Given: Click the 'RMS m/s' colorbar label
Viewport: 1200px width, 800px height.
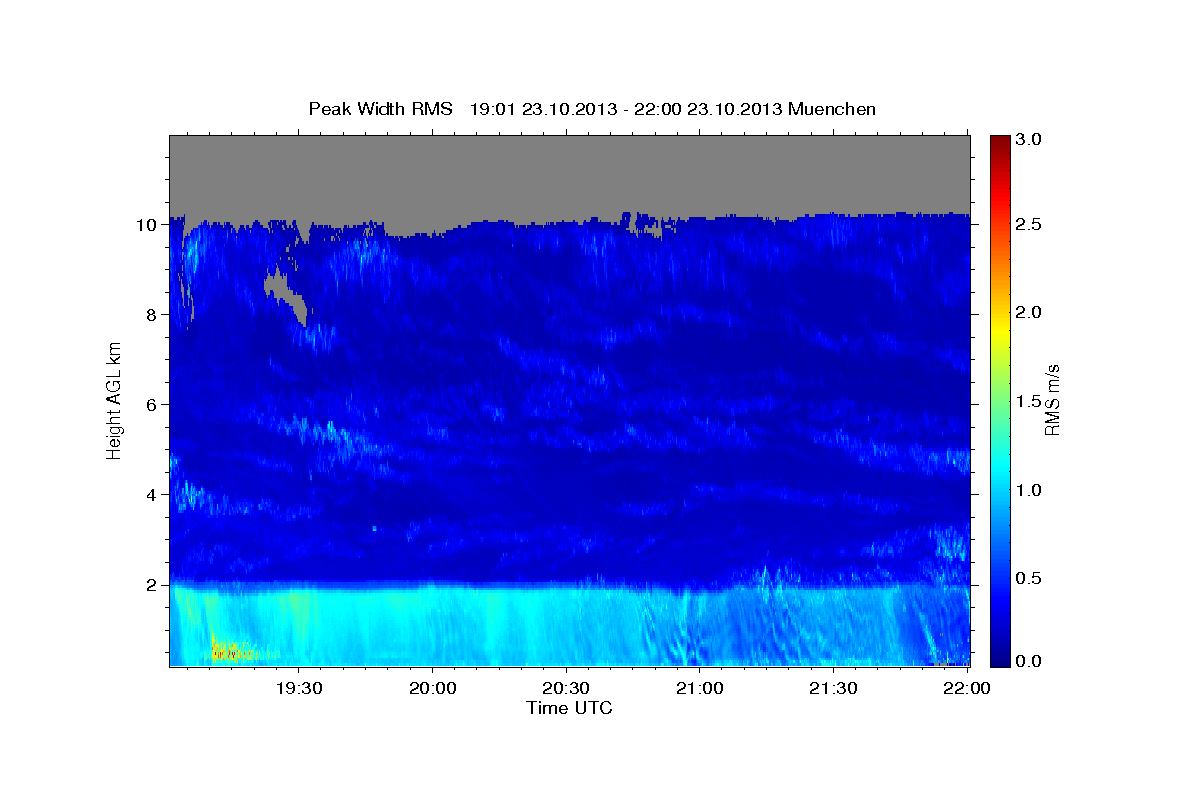Looking at the screenshot, I should click(1051, 400).
